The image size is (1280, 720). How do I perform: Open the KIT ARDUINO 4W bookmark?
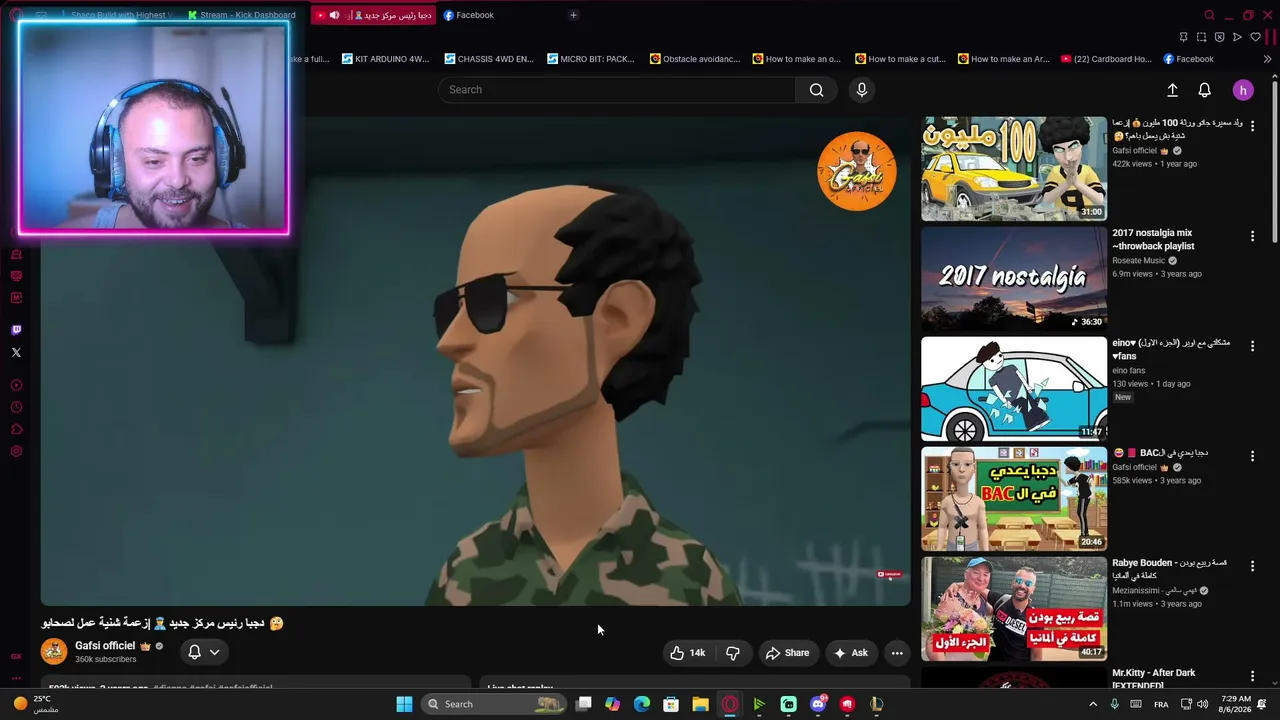coord(385,59)
